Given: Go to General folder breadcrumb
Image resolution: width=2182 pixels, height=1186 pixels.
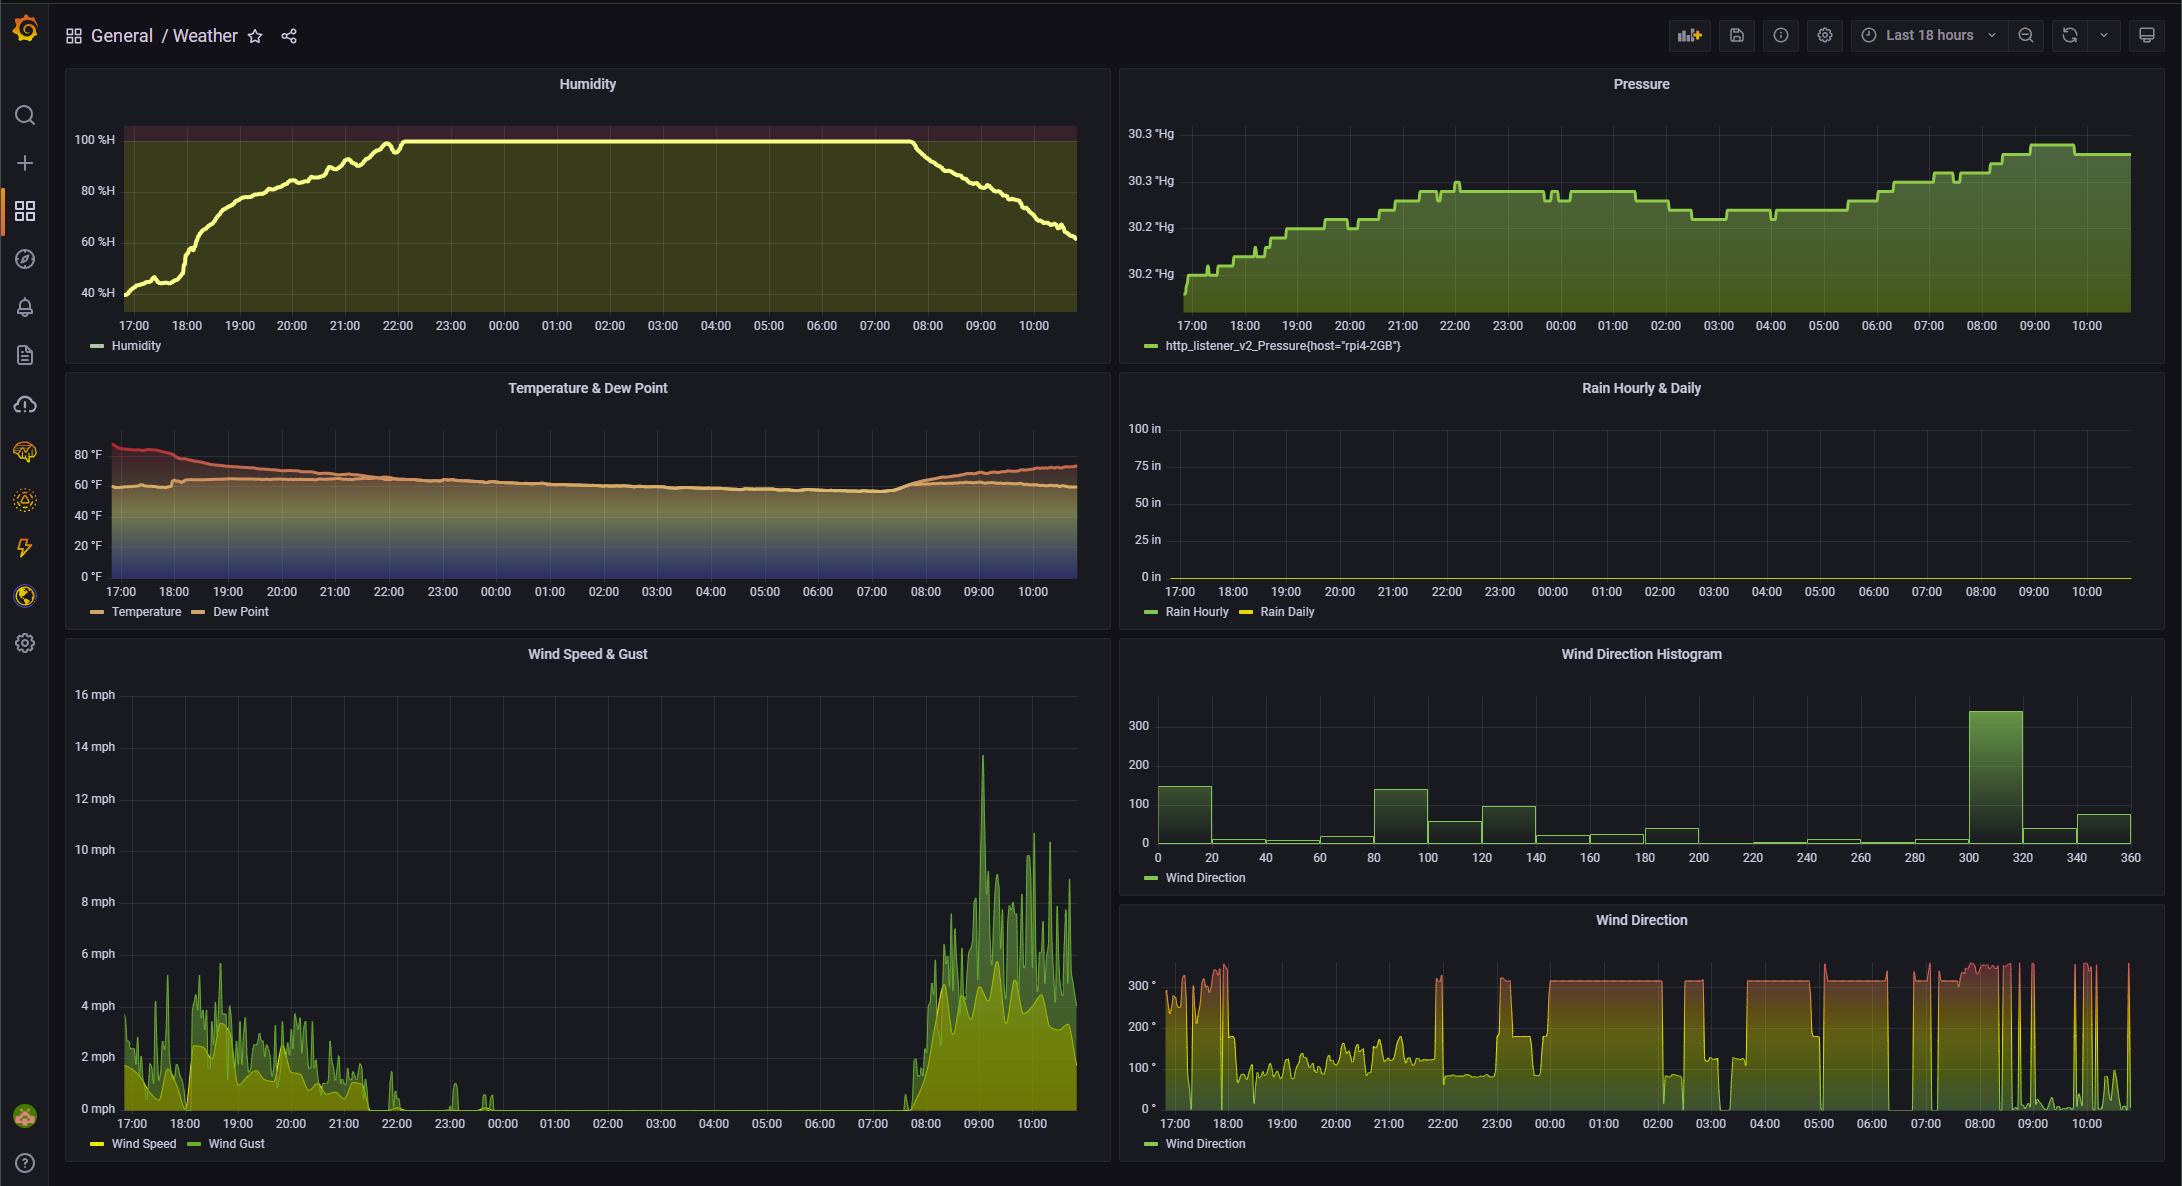Looking at the screenshot, I should pyautogui.click(x=121, y=36).
